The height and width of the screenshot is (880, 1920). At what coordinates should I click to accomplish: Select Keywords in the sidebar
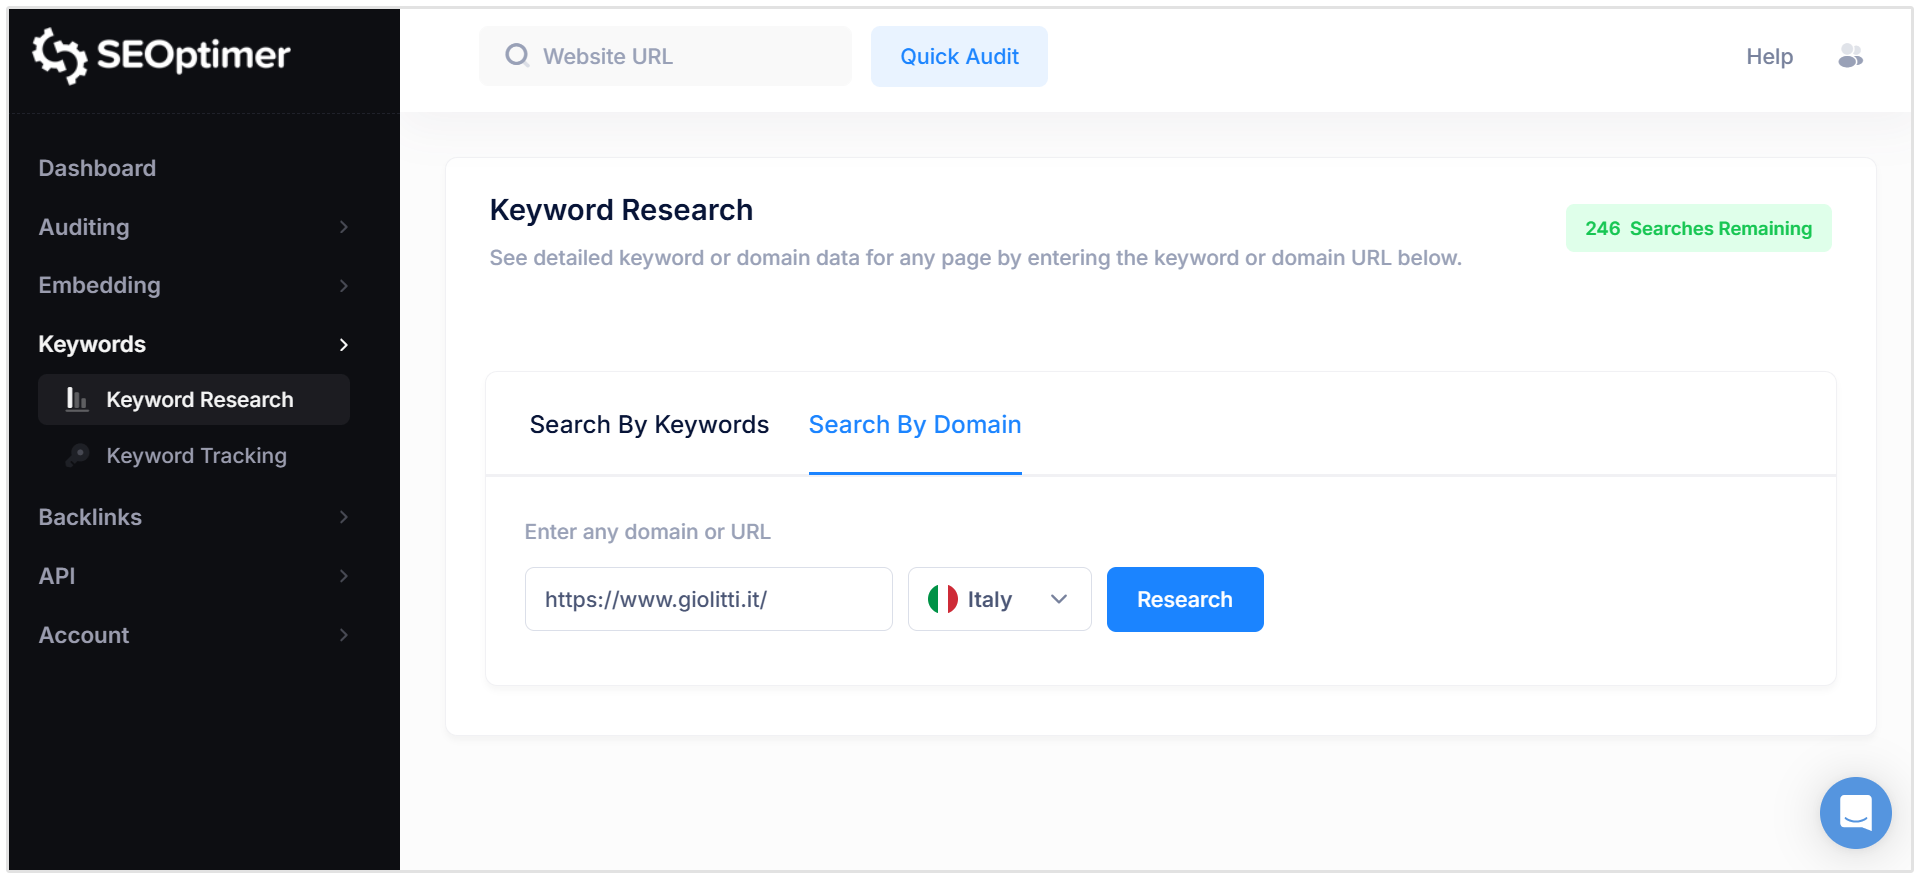pyautogui.click(x=194, y=344)
